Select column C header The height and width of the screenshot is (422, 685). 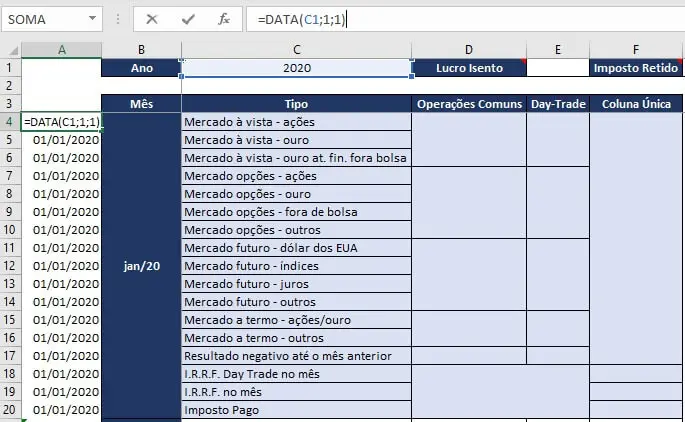297,50
